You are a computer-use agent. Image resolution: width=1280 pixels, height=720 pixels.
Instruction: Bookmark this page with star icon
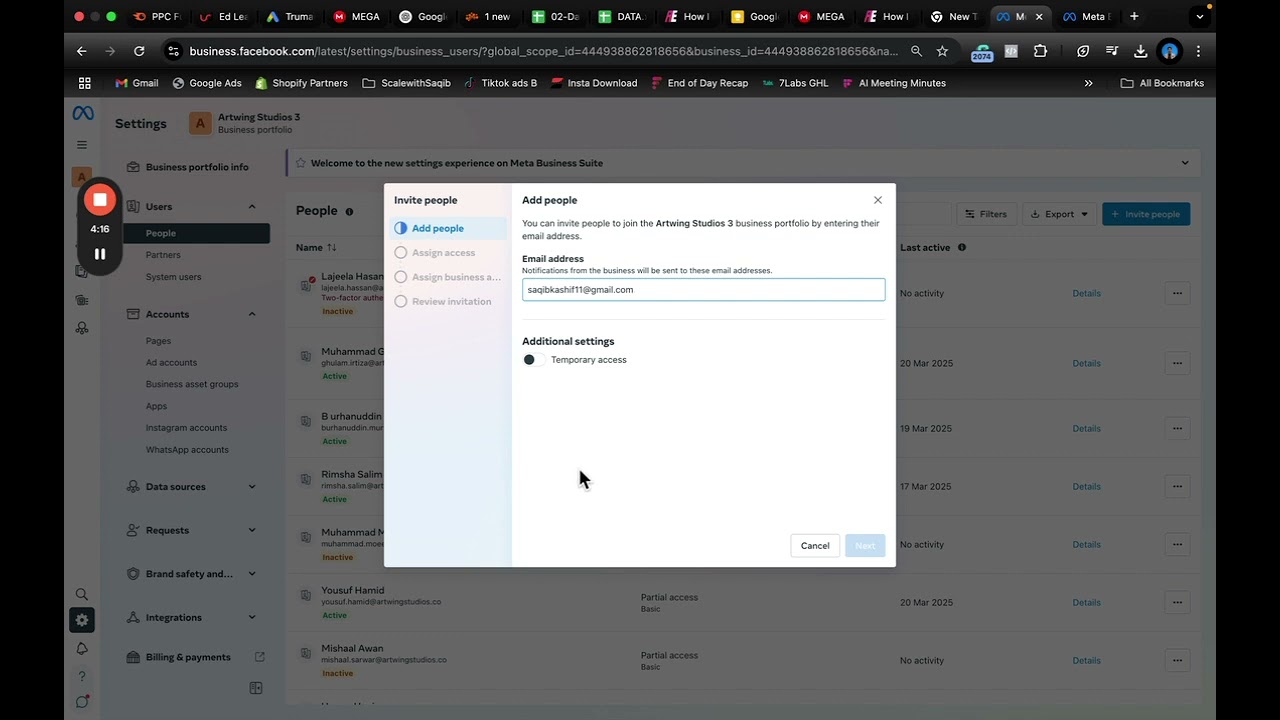click(x=942, y=51)
